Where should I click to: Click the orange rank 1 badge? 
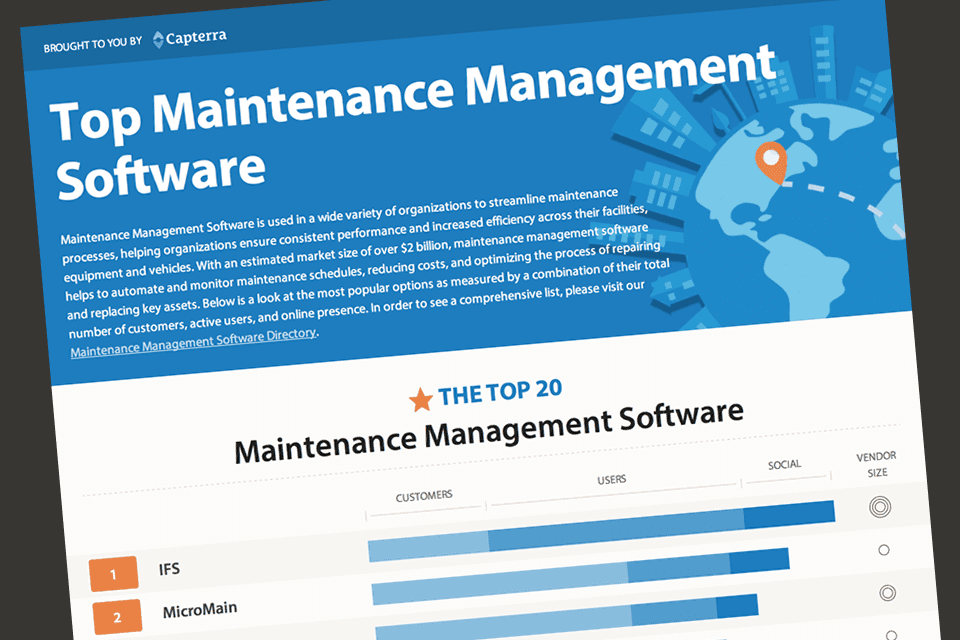click(113, 574)
